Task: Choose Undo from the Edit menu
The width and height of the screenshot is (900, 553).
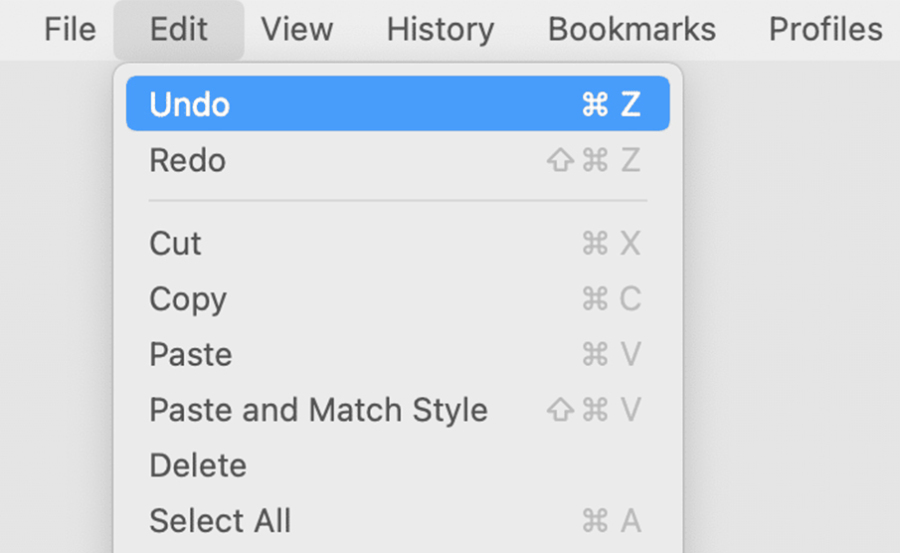Action: (398, 103)
